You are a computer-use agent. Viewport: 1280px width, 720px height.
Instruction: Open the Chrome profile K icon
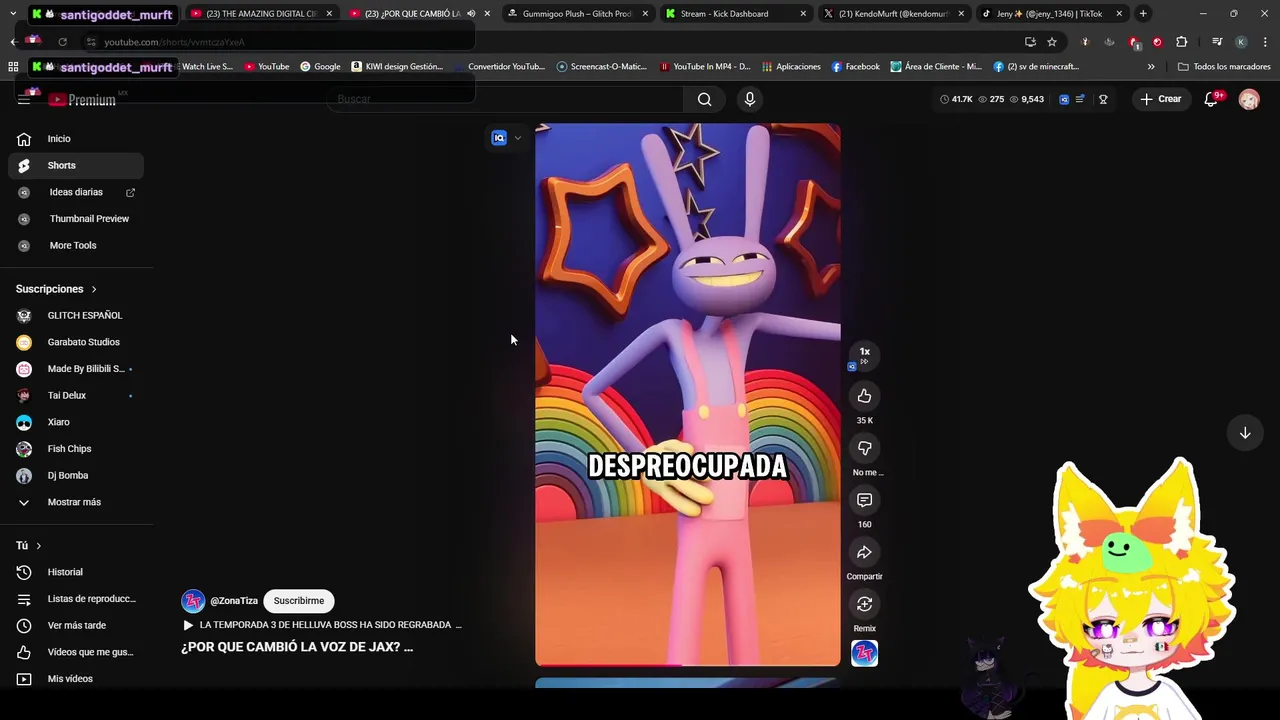point(1241,42)
